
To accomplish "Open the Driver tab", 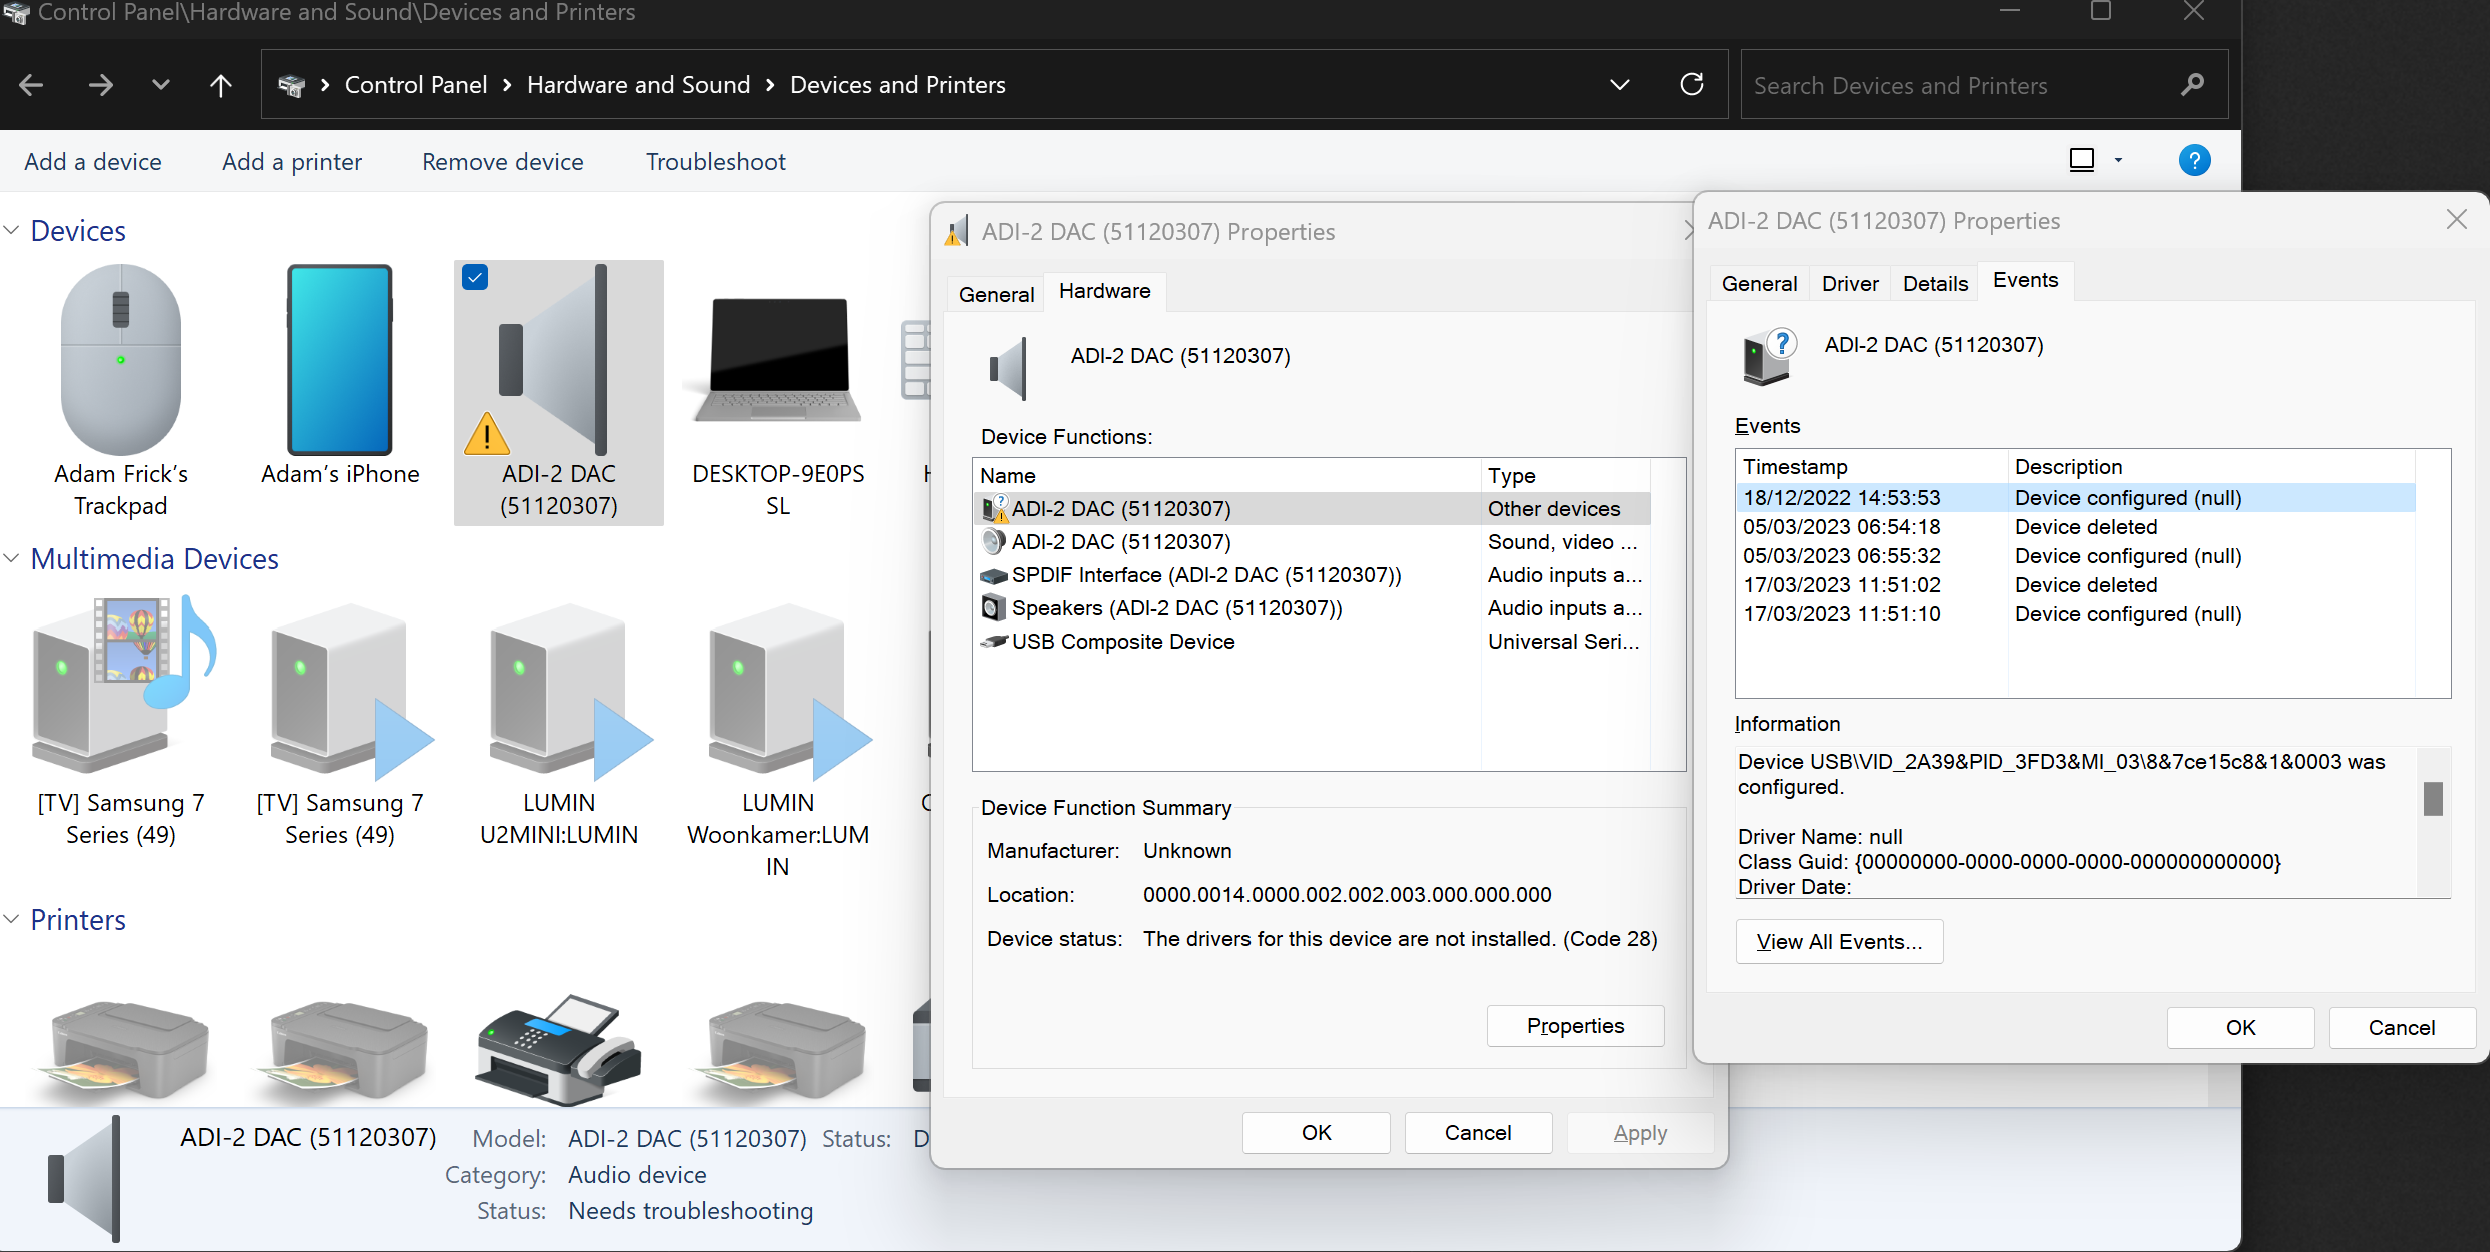I will click(x=1850, y=284).
